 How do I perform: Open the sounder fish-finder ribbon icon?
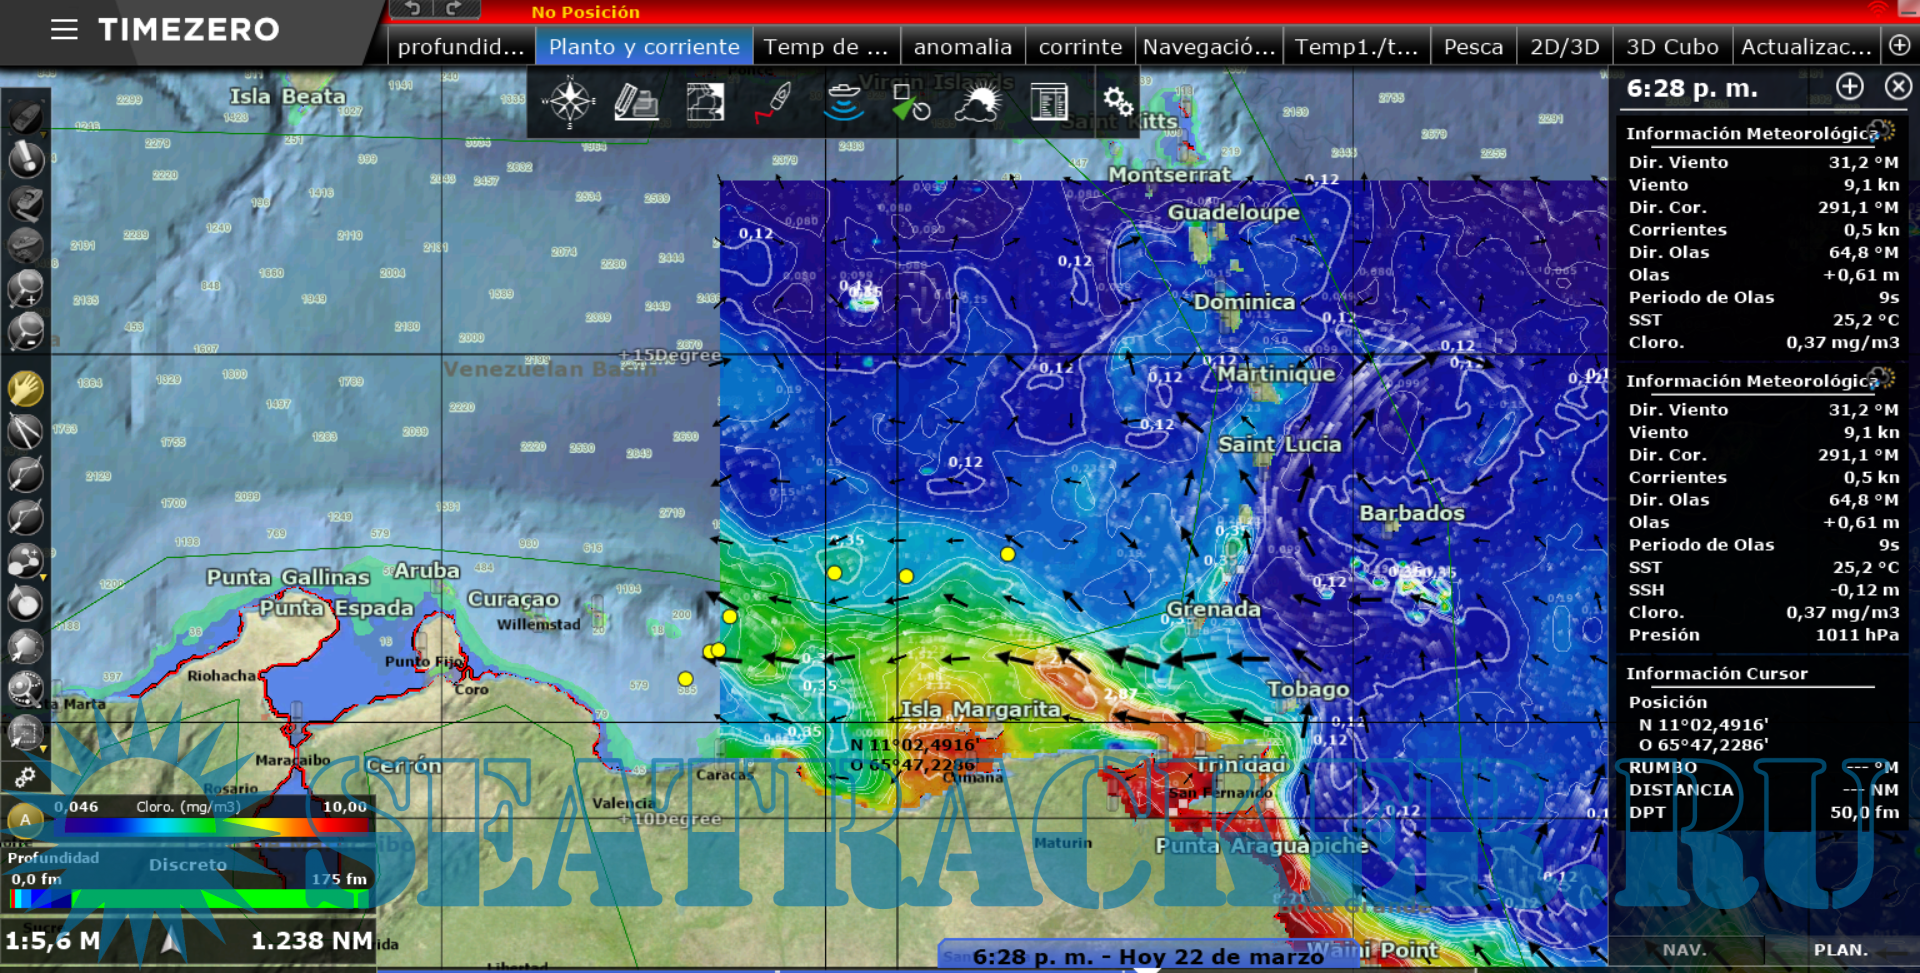coord(843,102)
